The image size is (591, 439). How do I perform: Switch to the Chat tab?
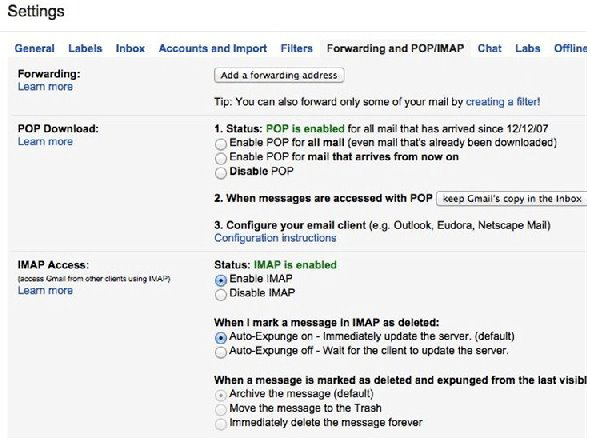(x=490, y=49)
